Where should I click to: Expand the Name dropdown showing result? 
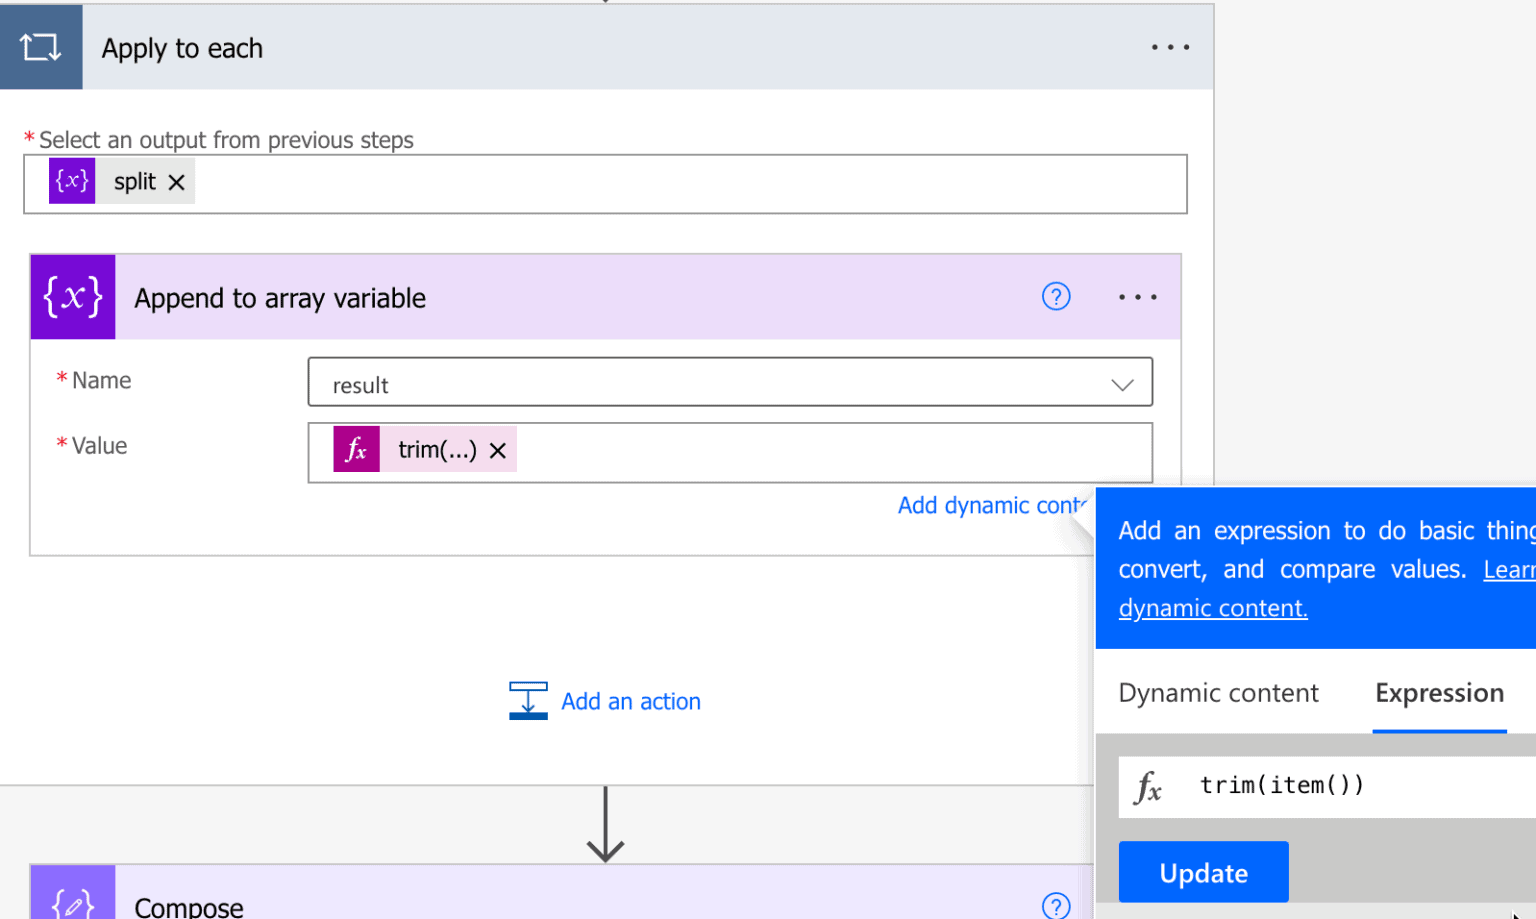coord(1122,384)
